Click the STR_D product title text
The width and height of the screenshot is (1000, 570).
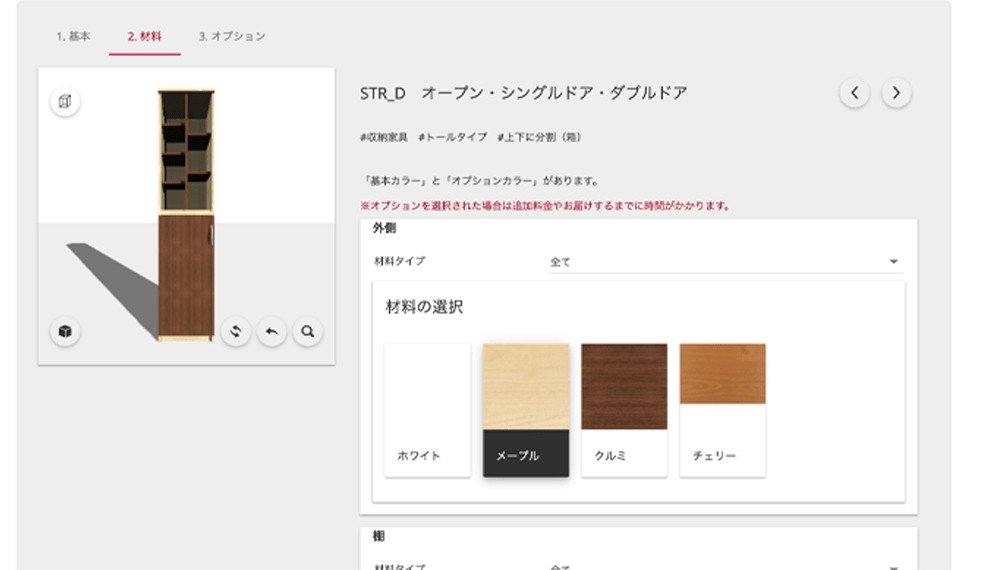tap(523, 93)
